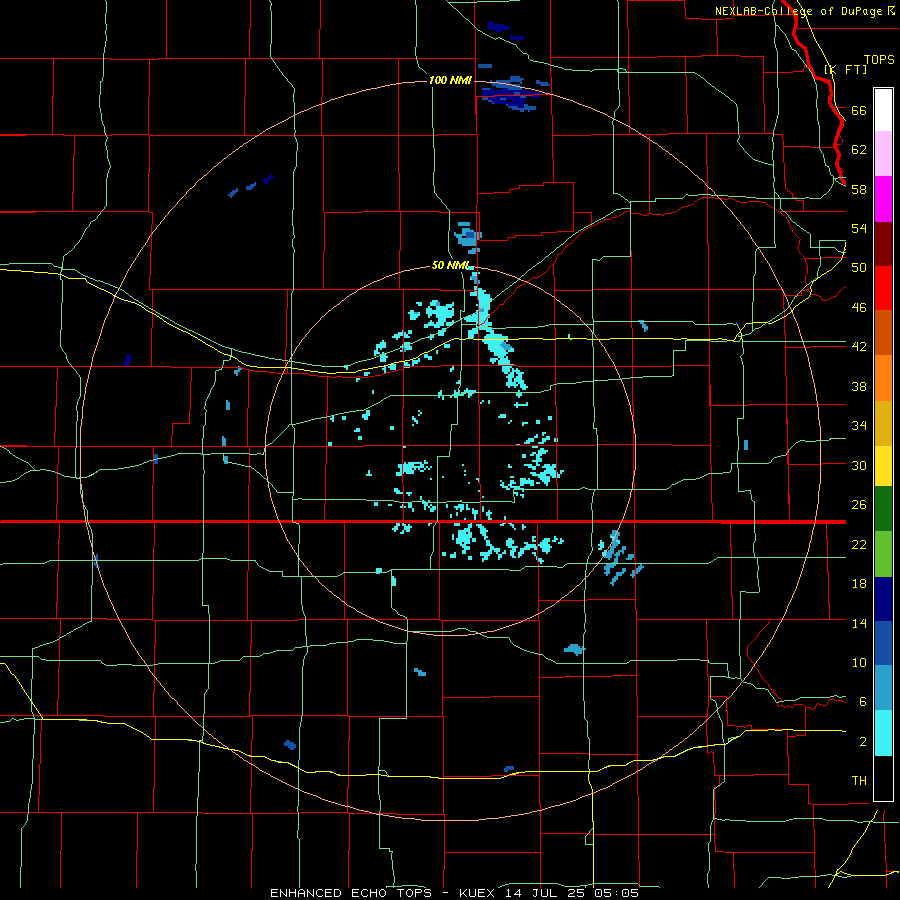Screen dimensions: 900x900
Task: Click the dark orange swatch in the legend
Action: [883, 332]
